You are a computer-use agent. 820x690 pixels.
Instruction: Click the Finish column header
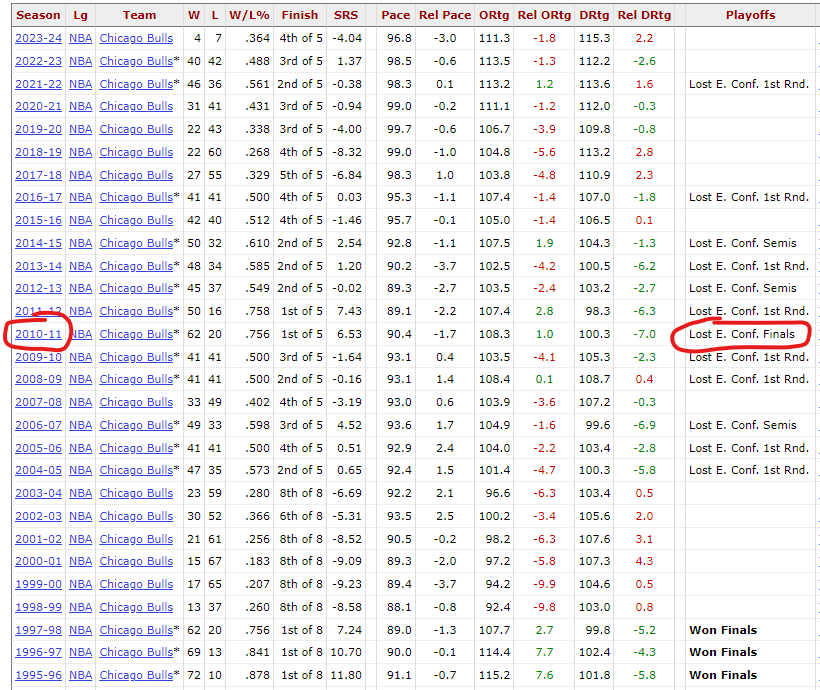pyautogui.click(x=300, y=15)
